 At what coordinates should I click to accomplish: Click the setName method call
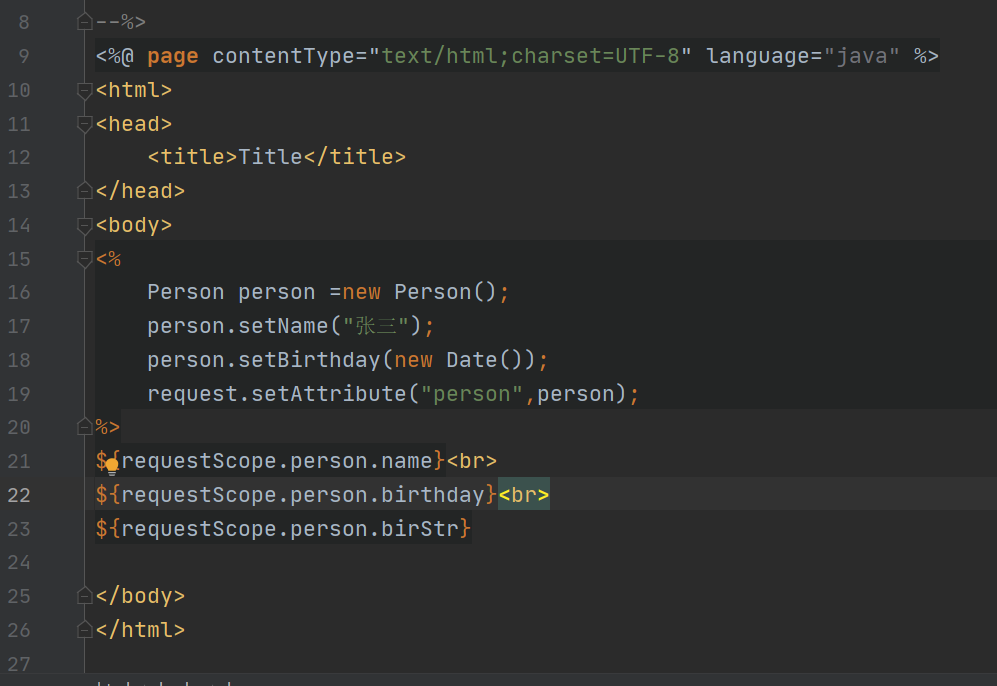283,326
